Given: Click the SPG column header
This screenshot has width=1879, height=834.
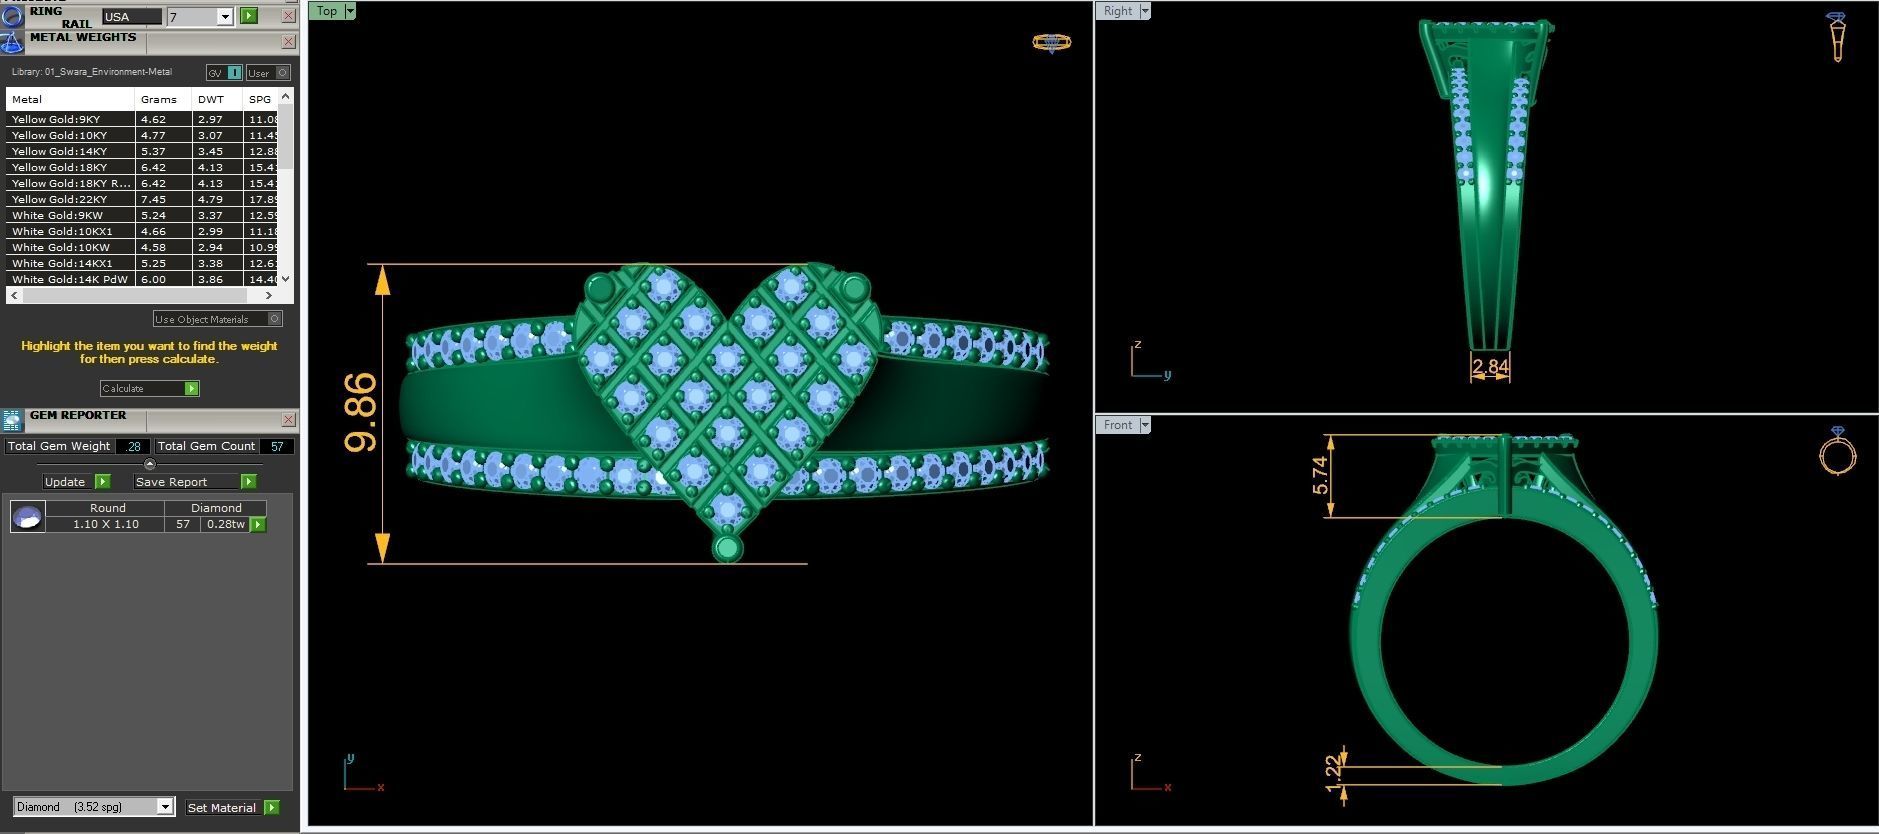Looking at the screenshot, I should point(260,99).
